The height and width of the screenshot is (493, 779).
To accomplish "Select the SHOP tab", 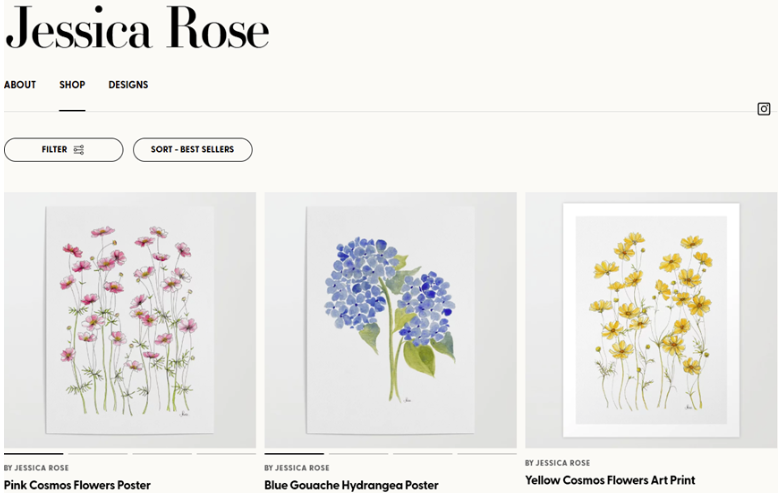I will tap(72, 85).
